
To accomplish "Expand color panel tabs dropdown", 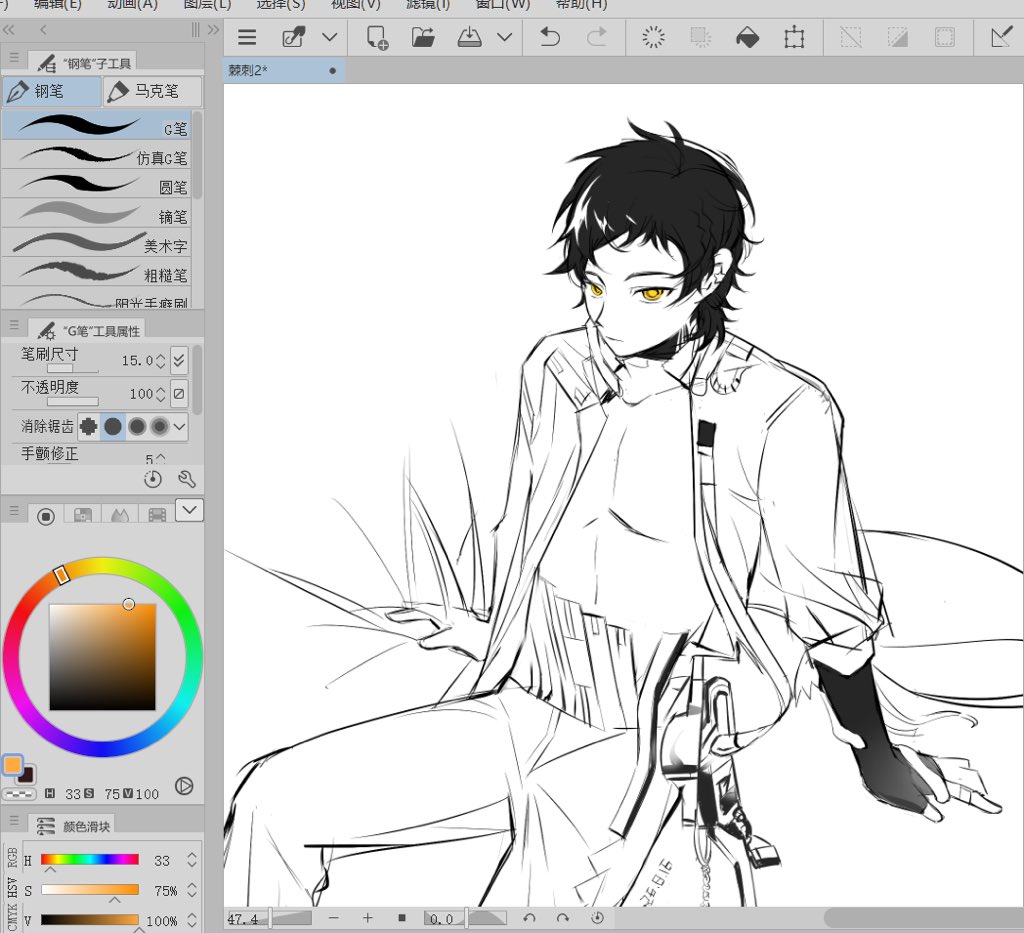I will pos(189,510).
